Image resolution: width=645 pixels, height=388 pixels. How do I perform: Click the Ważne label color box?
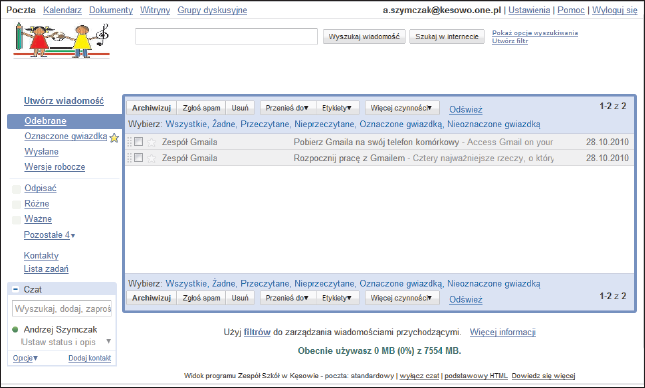point(16,220)
